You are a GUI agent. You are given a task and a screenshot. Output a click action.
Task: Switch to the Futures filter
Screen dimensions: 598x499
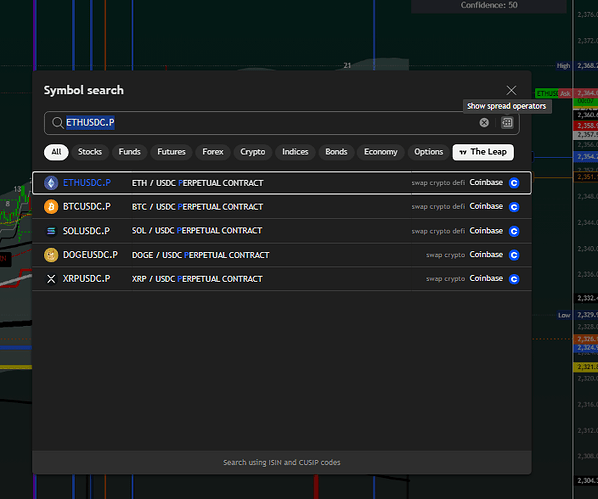[x=171, y=152]
